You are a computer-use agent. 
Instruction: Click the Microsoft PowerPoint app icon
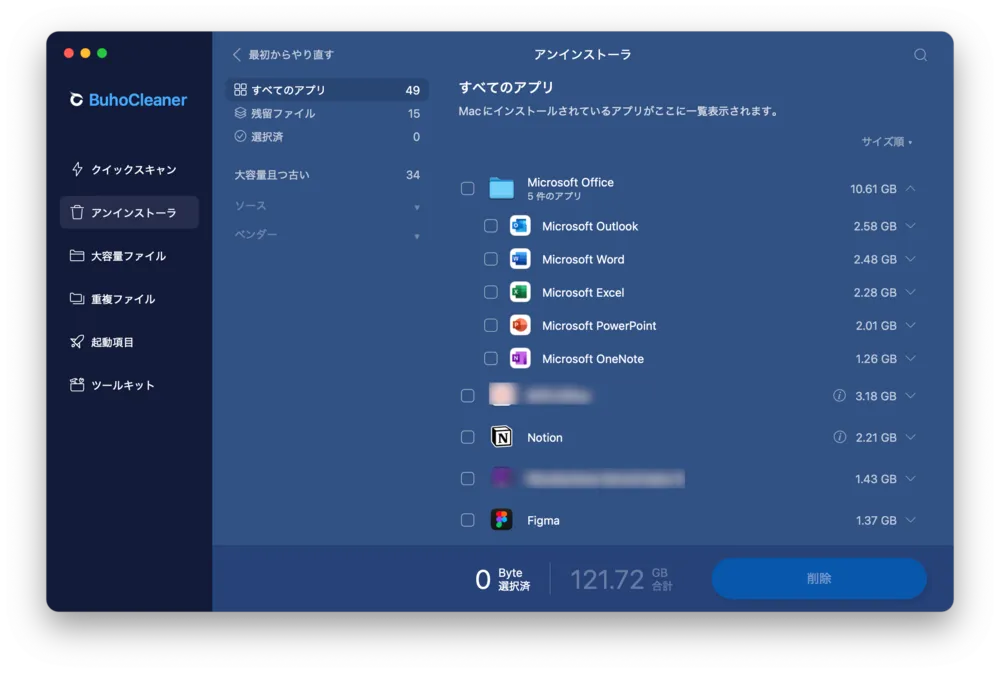[x=520, y=325]
